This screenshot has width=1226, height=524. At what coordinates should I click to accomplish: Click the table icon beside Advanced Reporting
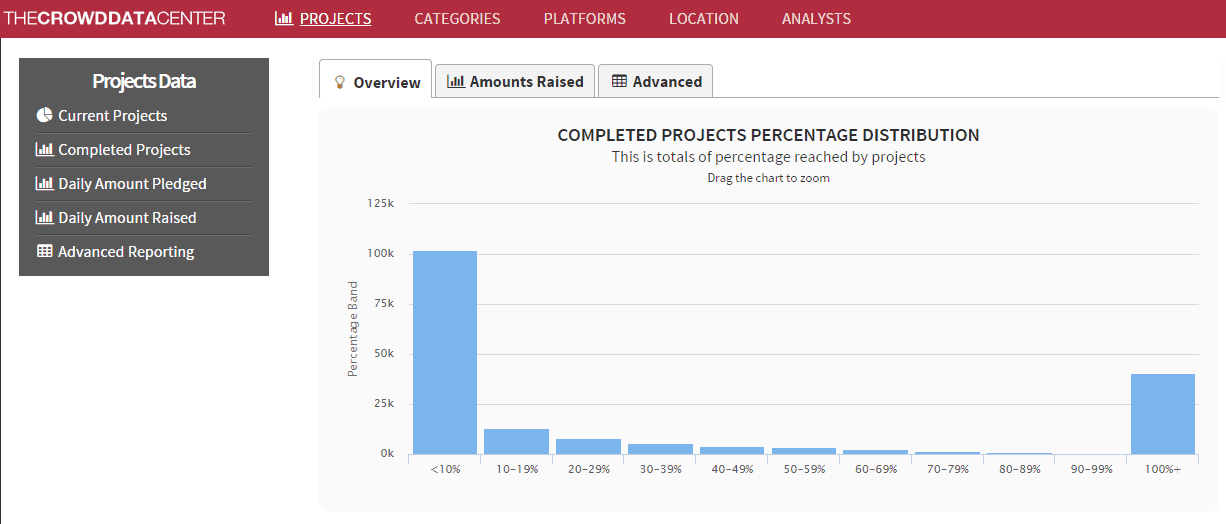pos(44,252)
